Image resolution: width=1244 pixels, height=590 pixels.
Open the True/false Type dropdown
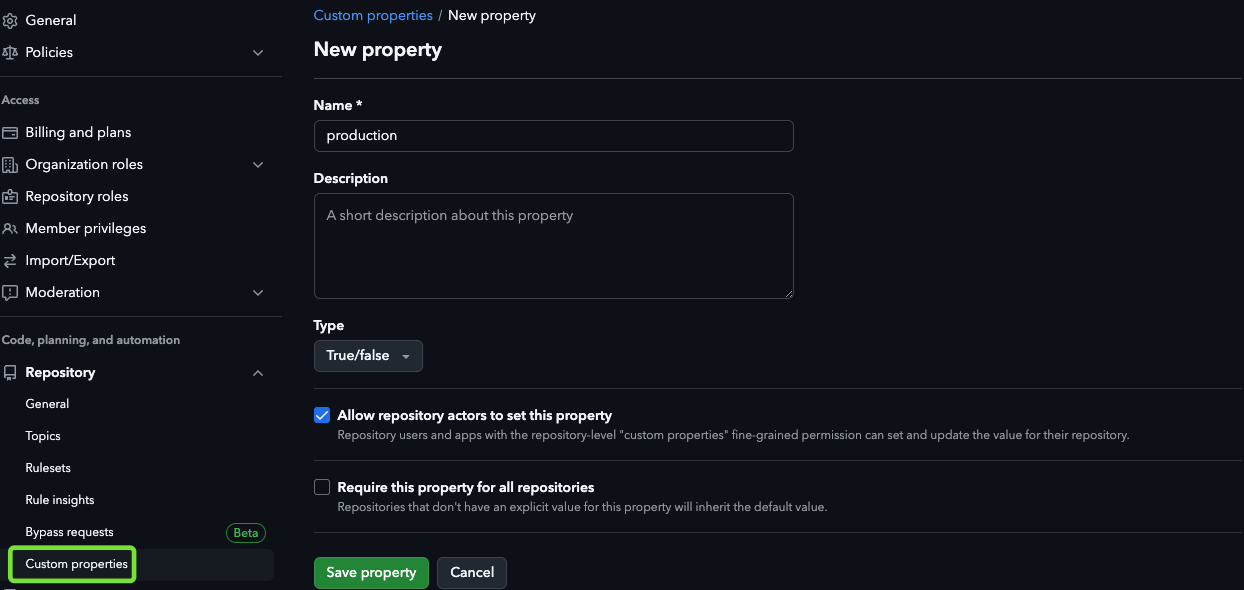[x=368, y=356]
